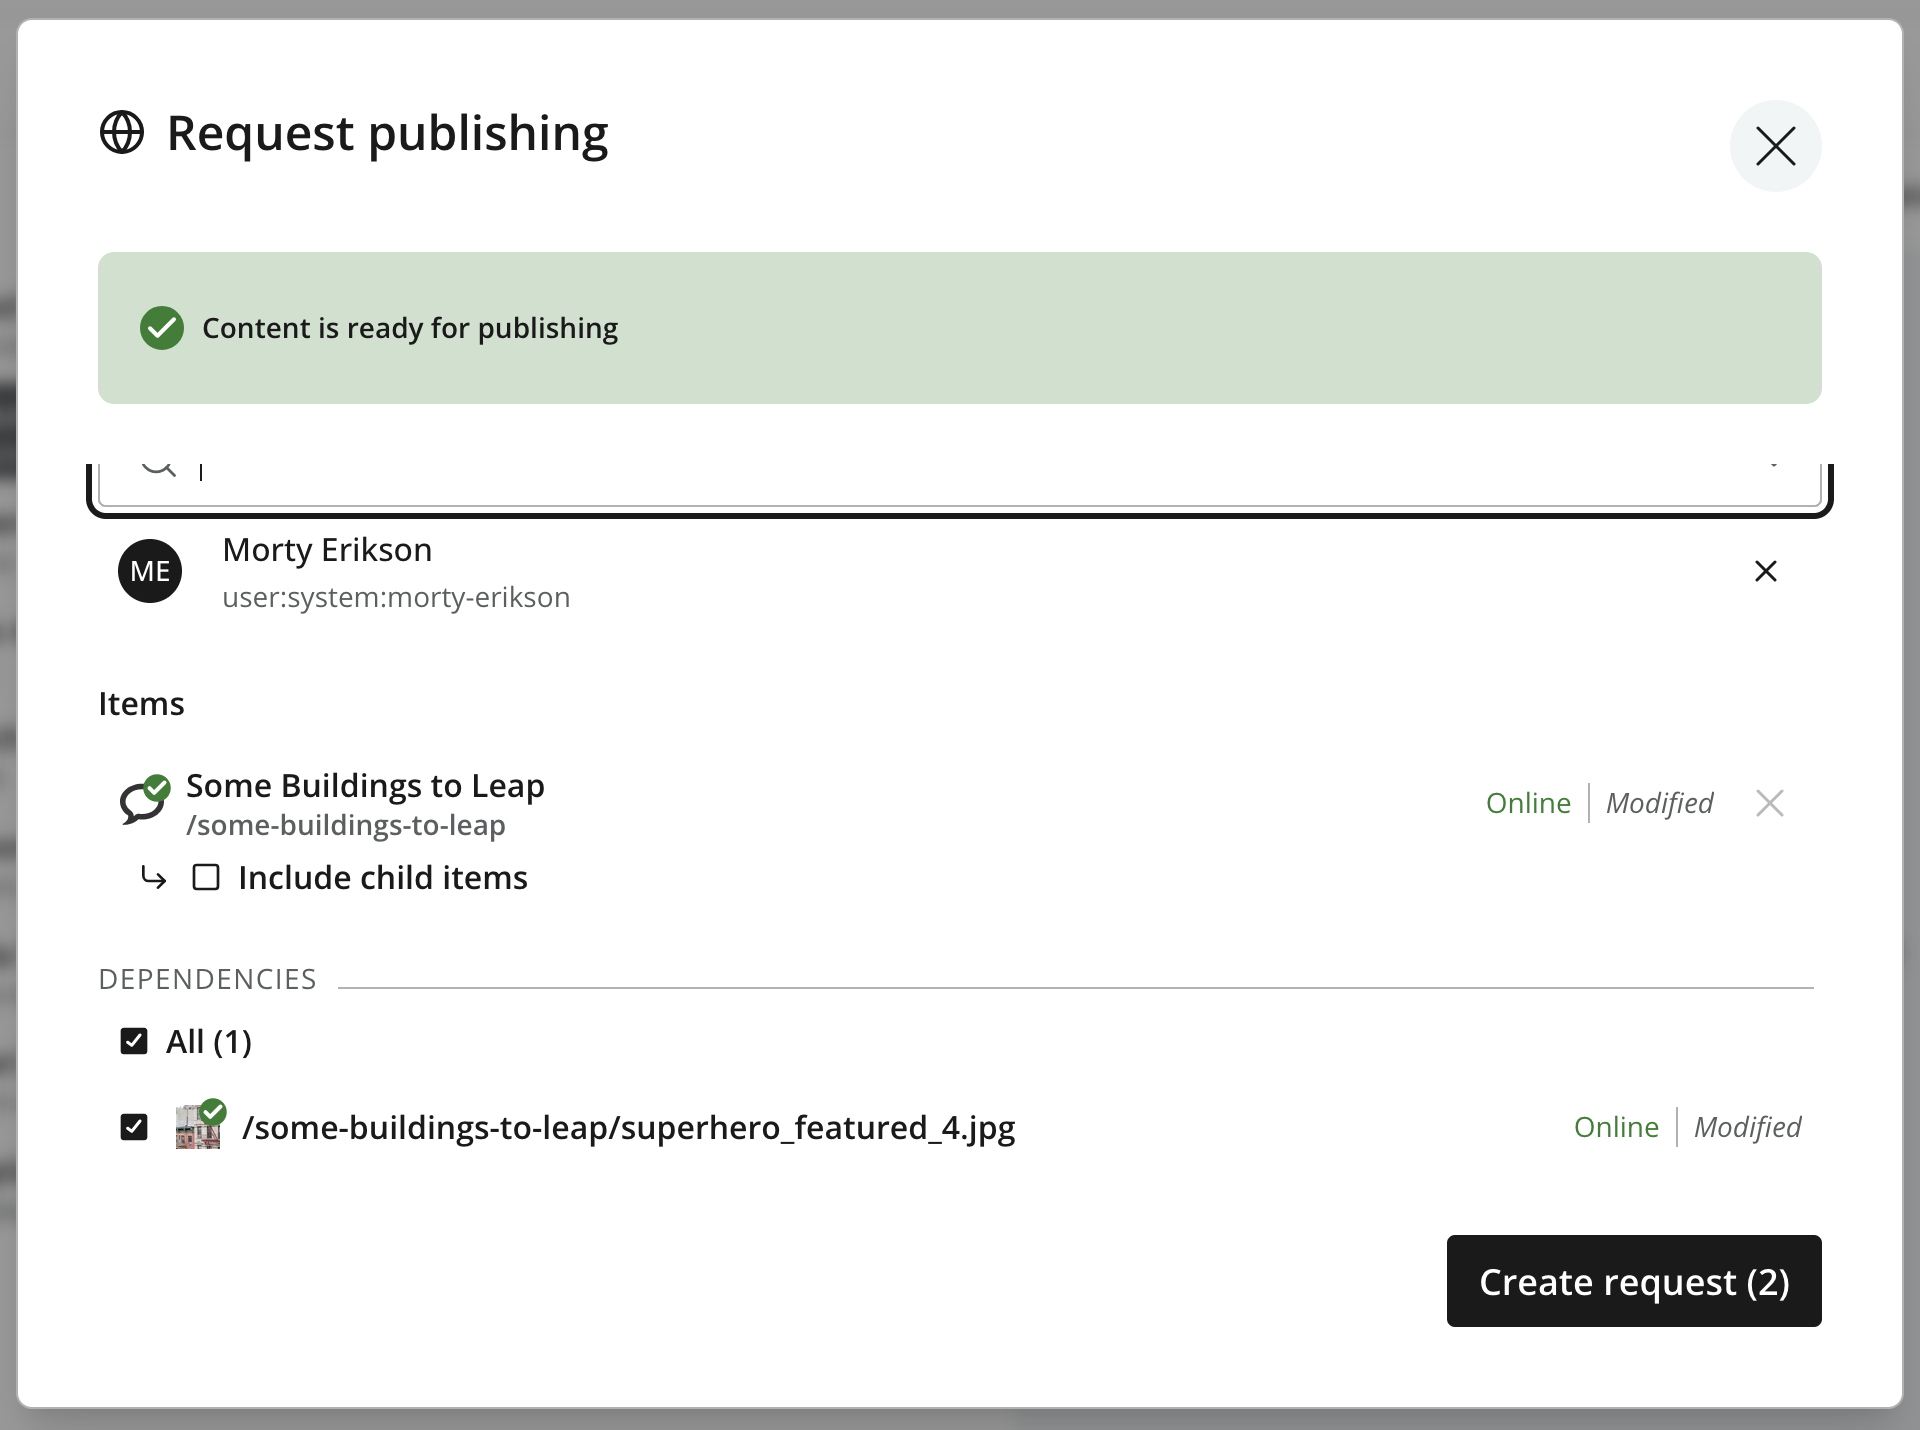The height and width of the screenshot is (1430, 1920).
Task: Click the All (1) label
Action: pyautogui.click(x=209, y=1042)
